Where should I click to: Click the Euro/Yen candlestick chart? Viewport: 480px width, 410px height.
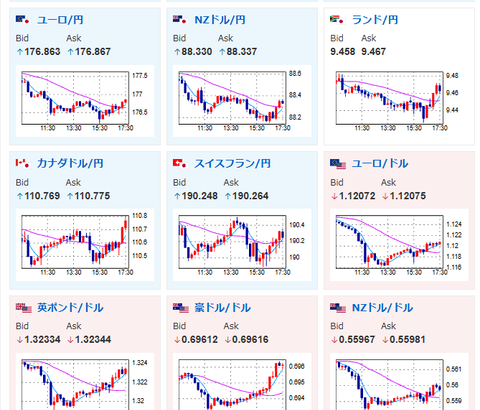click(85, 101)
